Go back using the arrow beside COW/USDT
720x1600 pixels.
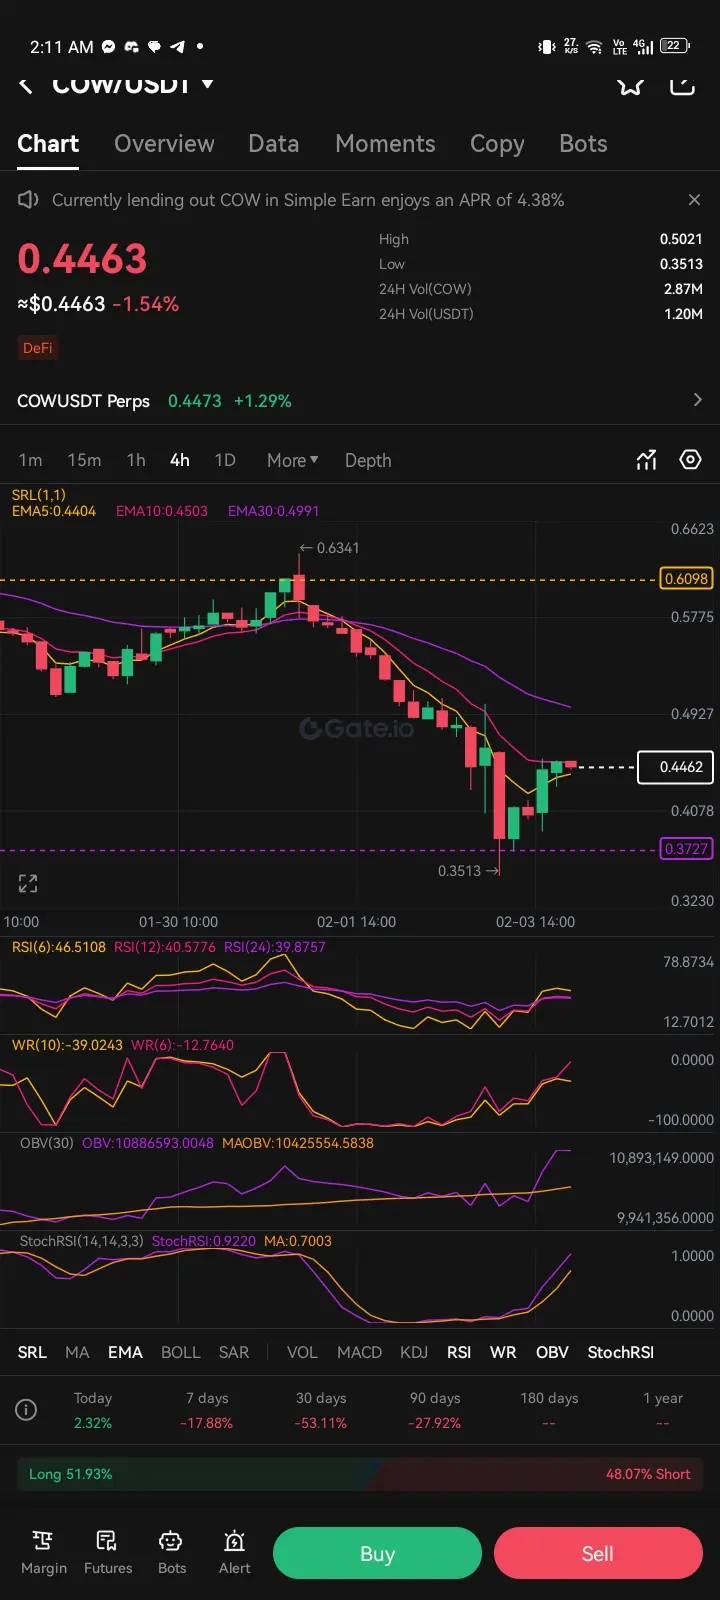coord(26,86)
